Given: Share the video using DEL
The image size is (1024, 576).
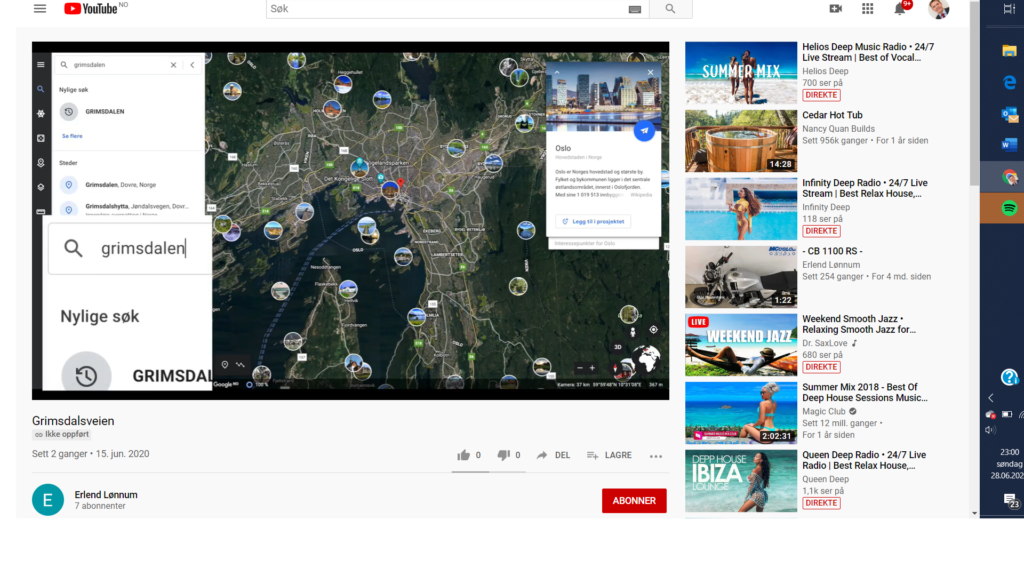Looking at the screenshot, I should (x=553, y=455).
